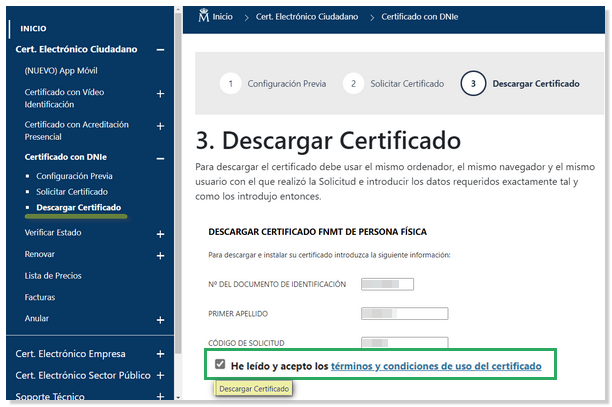Expand the Renovar menu
The height and width of the screenshot is (407, 612).
[x=160, y=255]
